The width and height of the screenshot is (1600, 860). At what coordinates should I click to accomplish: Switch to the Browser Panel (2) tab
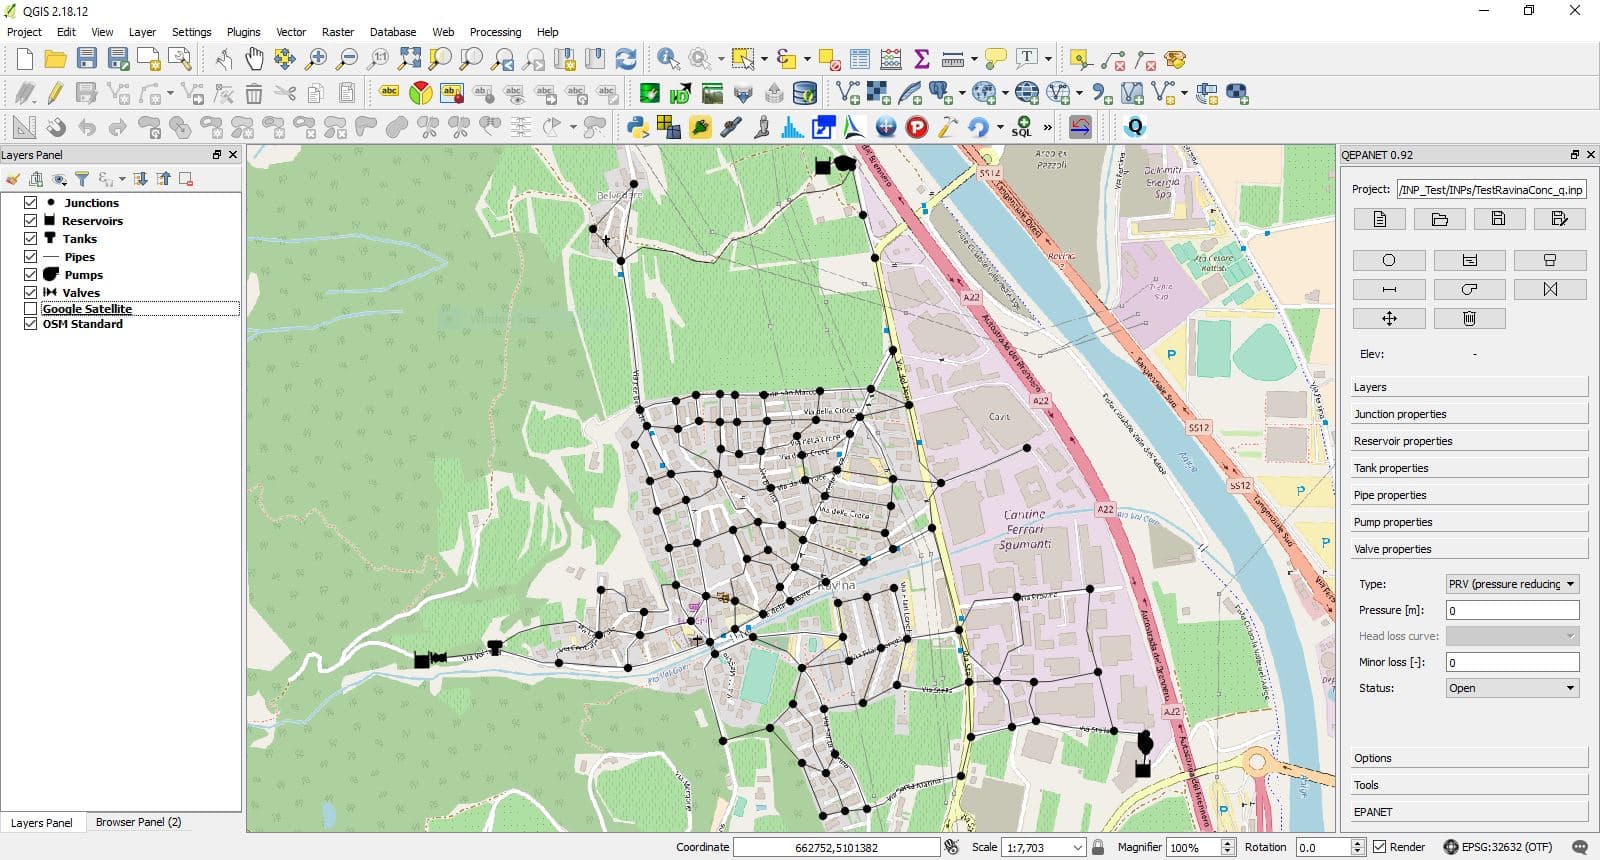(x=138, y=822)
